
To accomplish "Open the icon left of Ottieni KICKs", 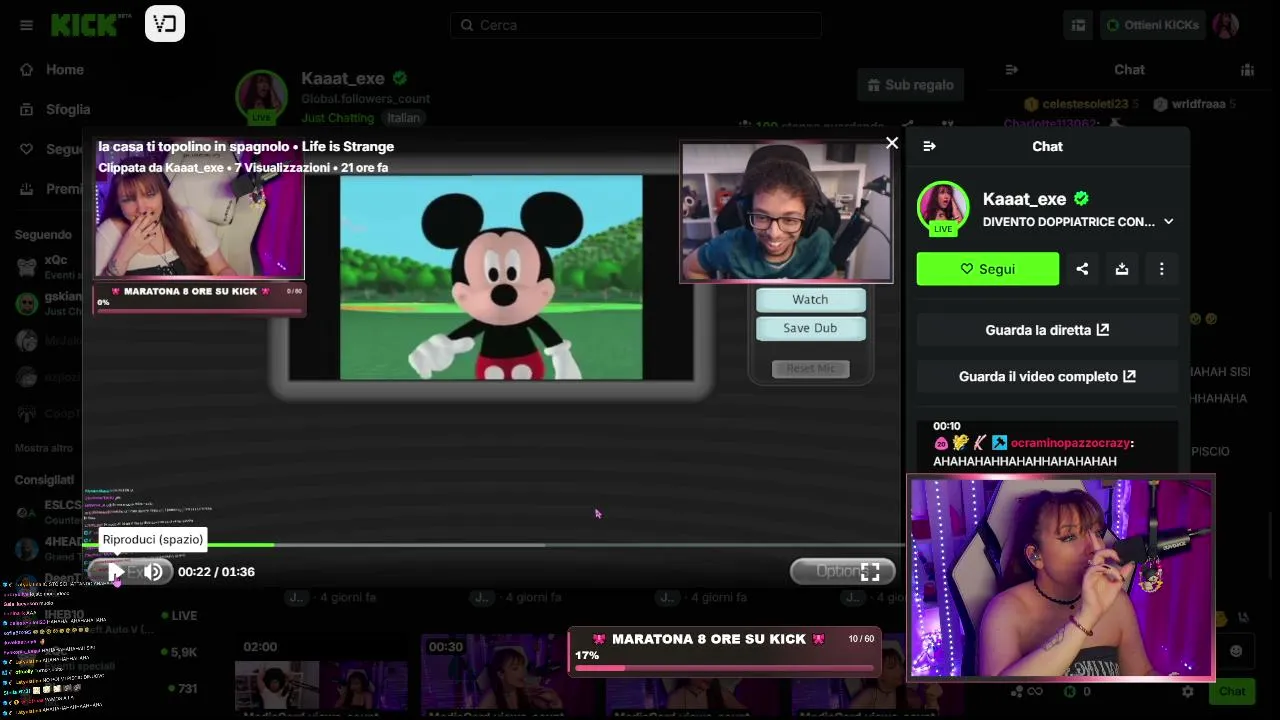I will pos(1078,25).
